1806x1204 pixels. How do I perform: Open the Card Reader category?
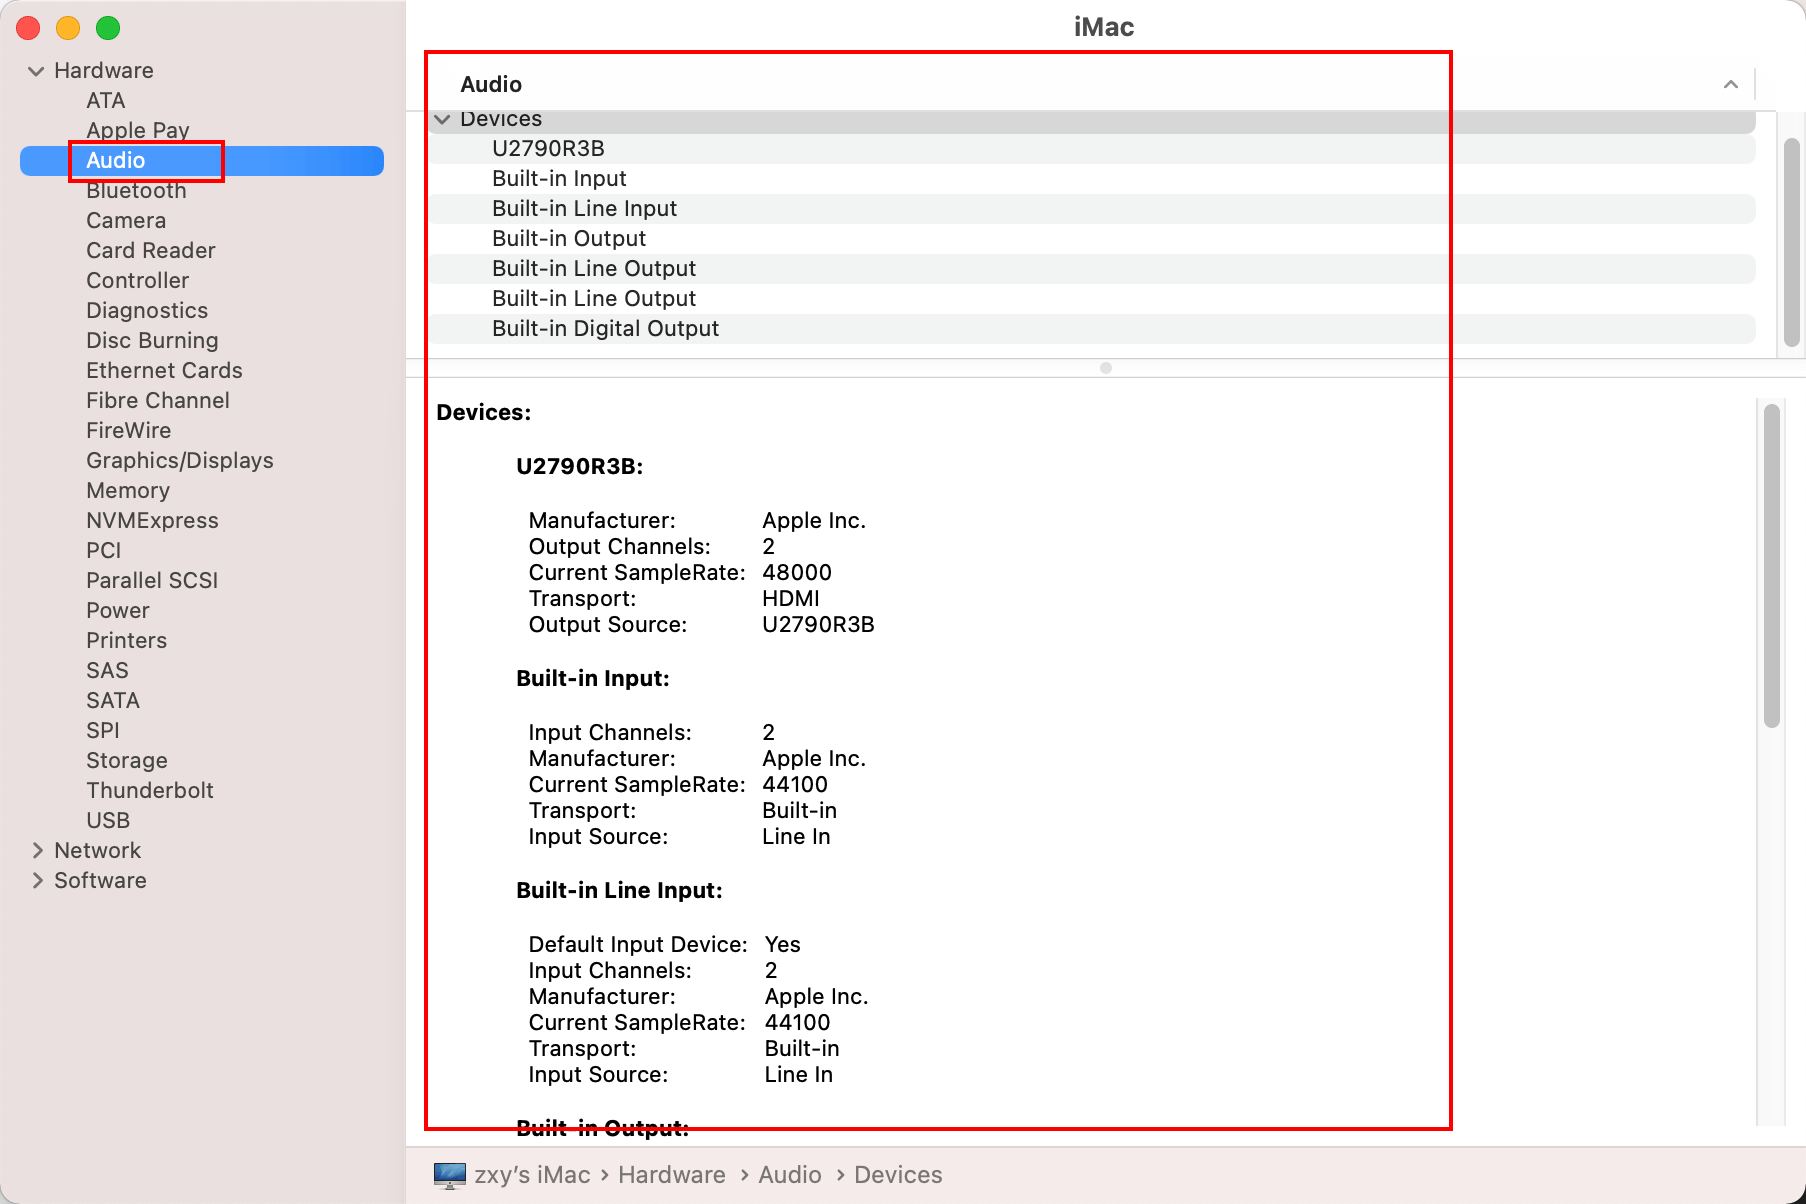tap(151, 251)
